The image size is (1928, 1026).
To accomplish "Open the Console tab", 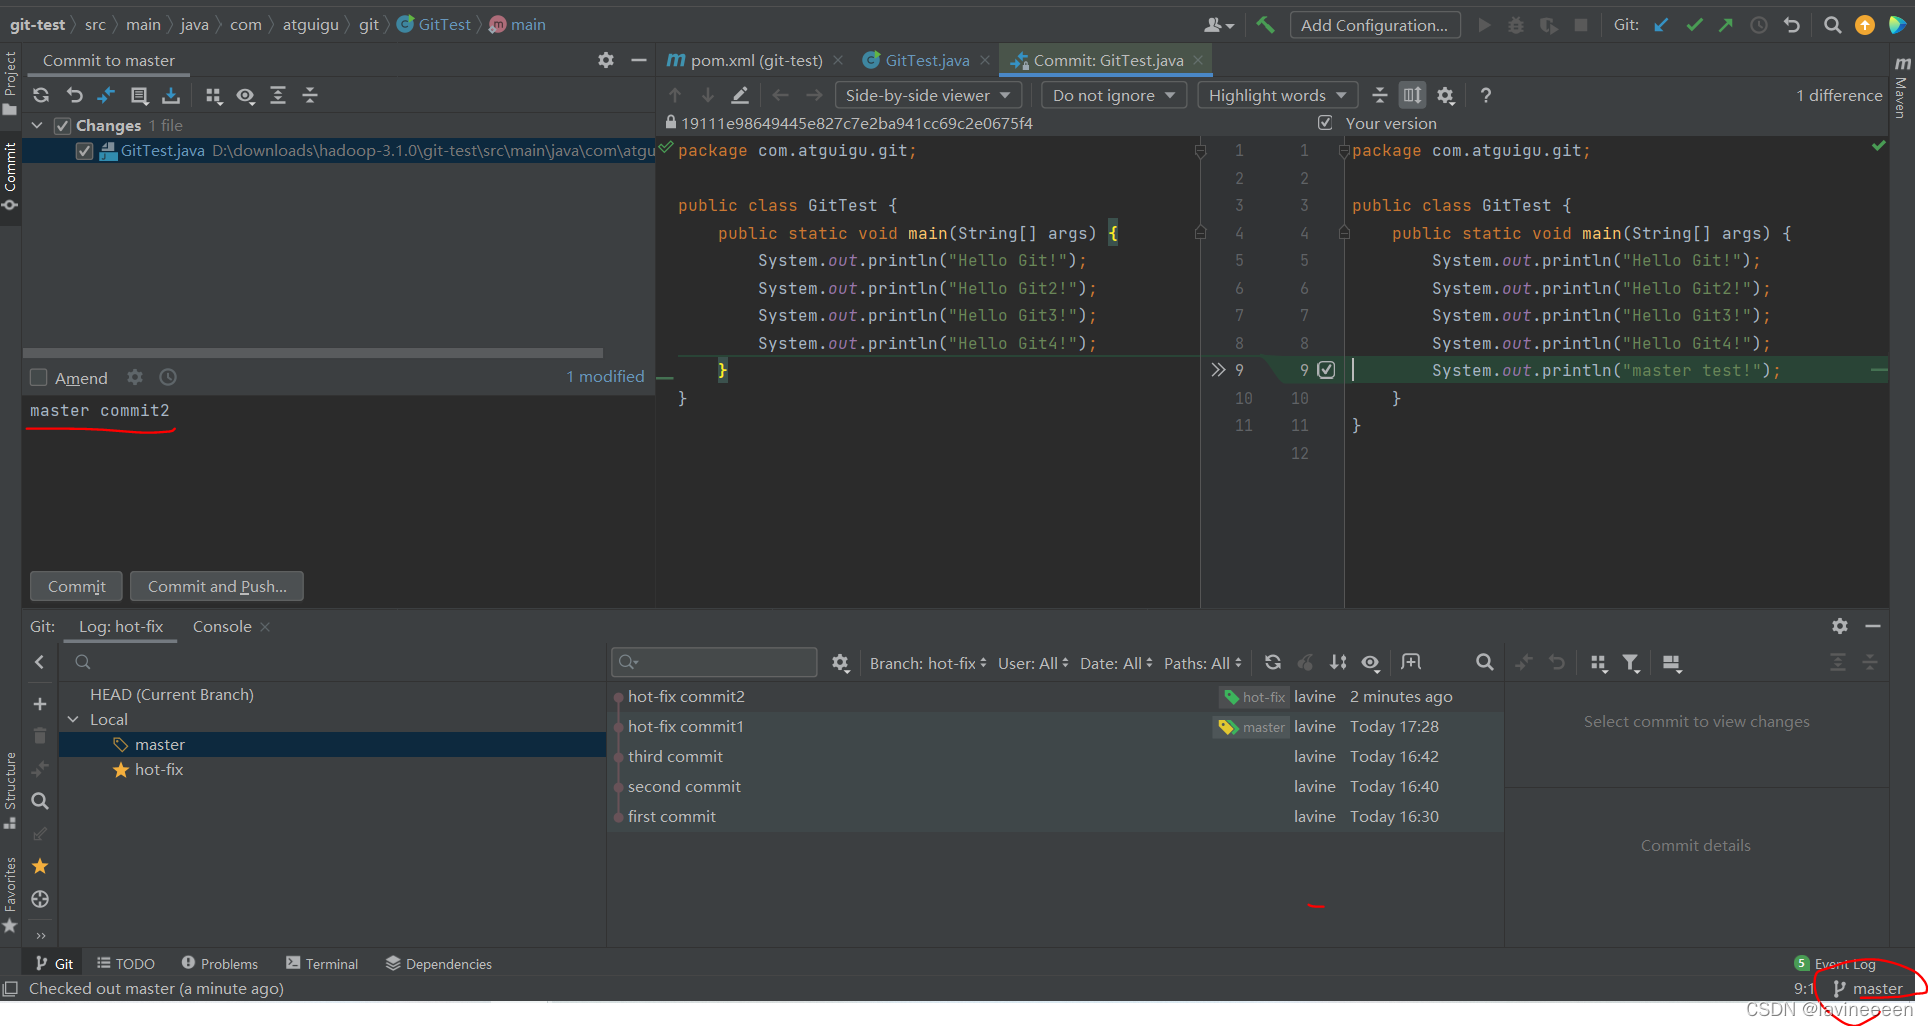I will pos(222,626).
